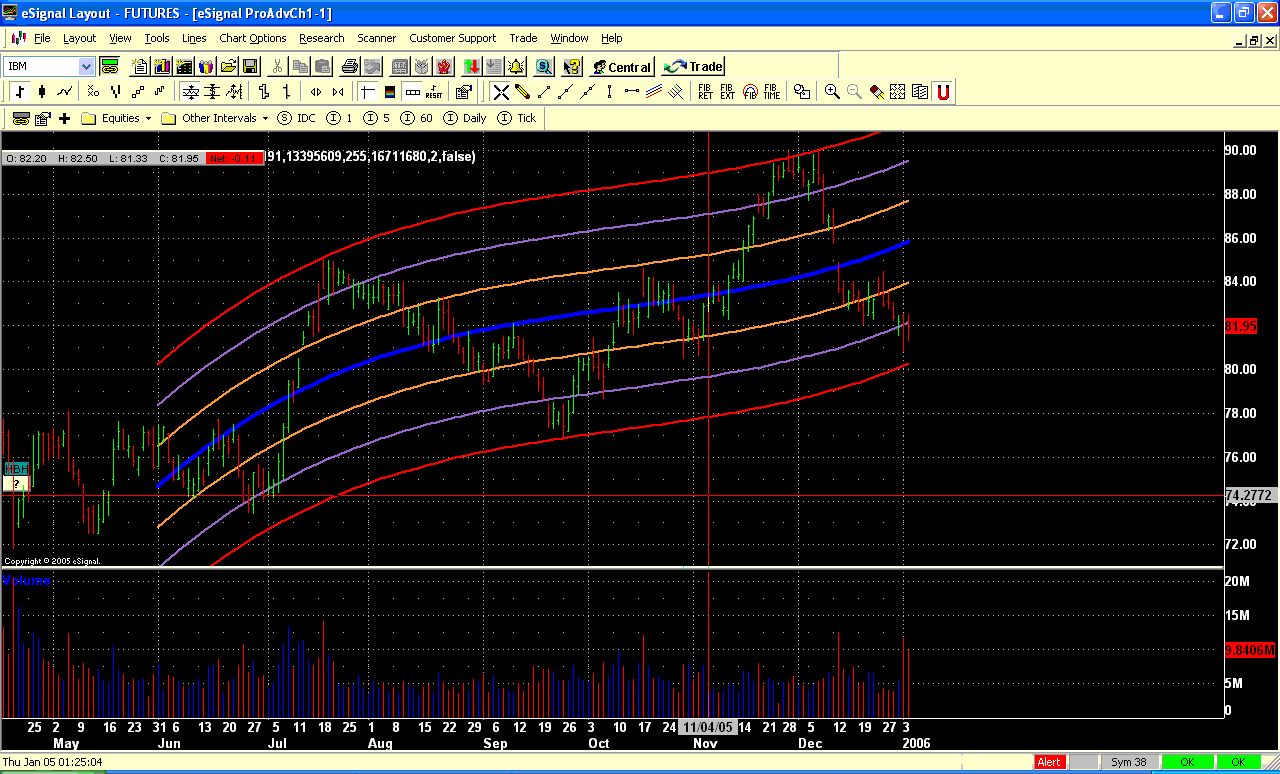The height and width of the screenshot is (774, 1280).
Task: Click the red Alert status indicator
Action: [x=1049, y=762]
